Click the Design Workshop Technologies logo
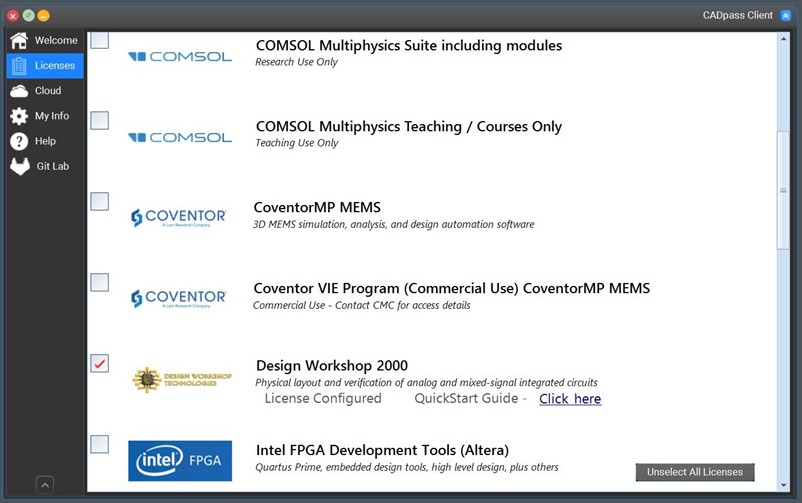802x503 pixels. click(x=182, y=380)
